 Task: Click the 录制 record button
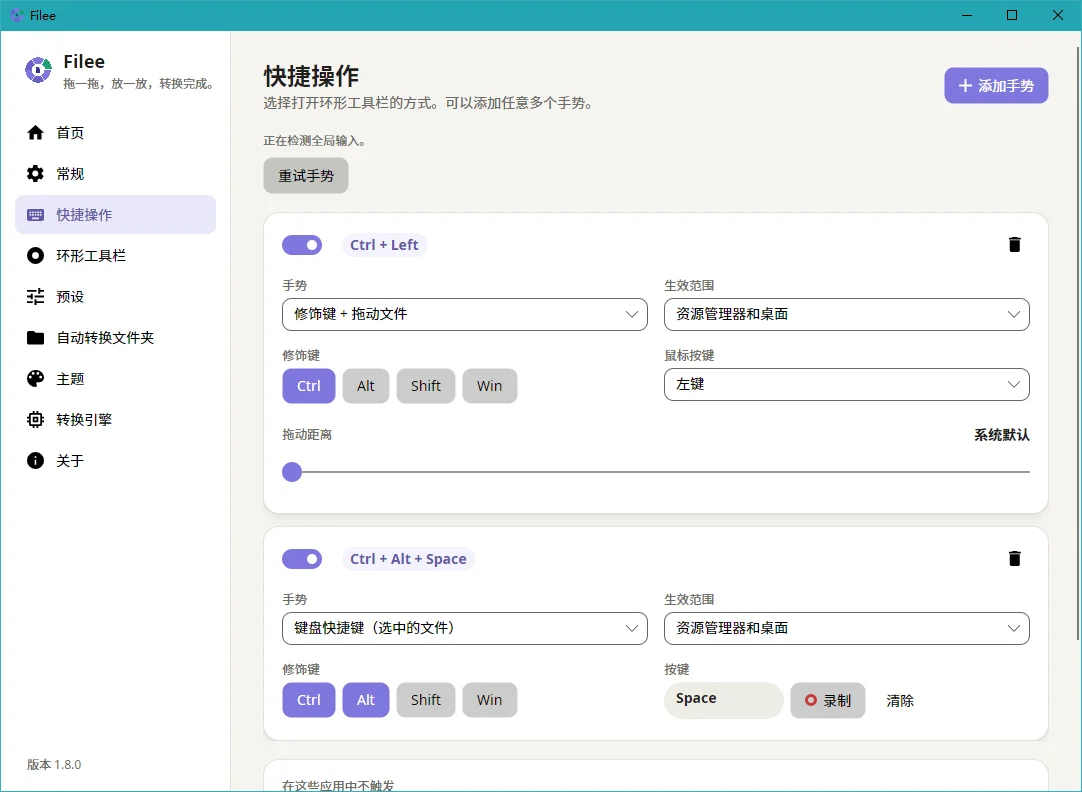827,700
